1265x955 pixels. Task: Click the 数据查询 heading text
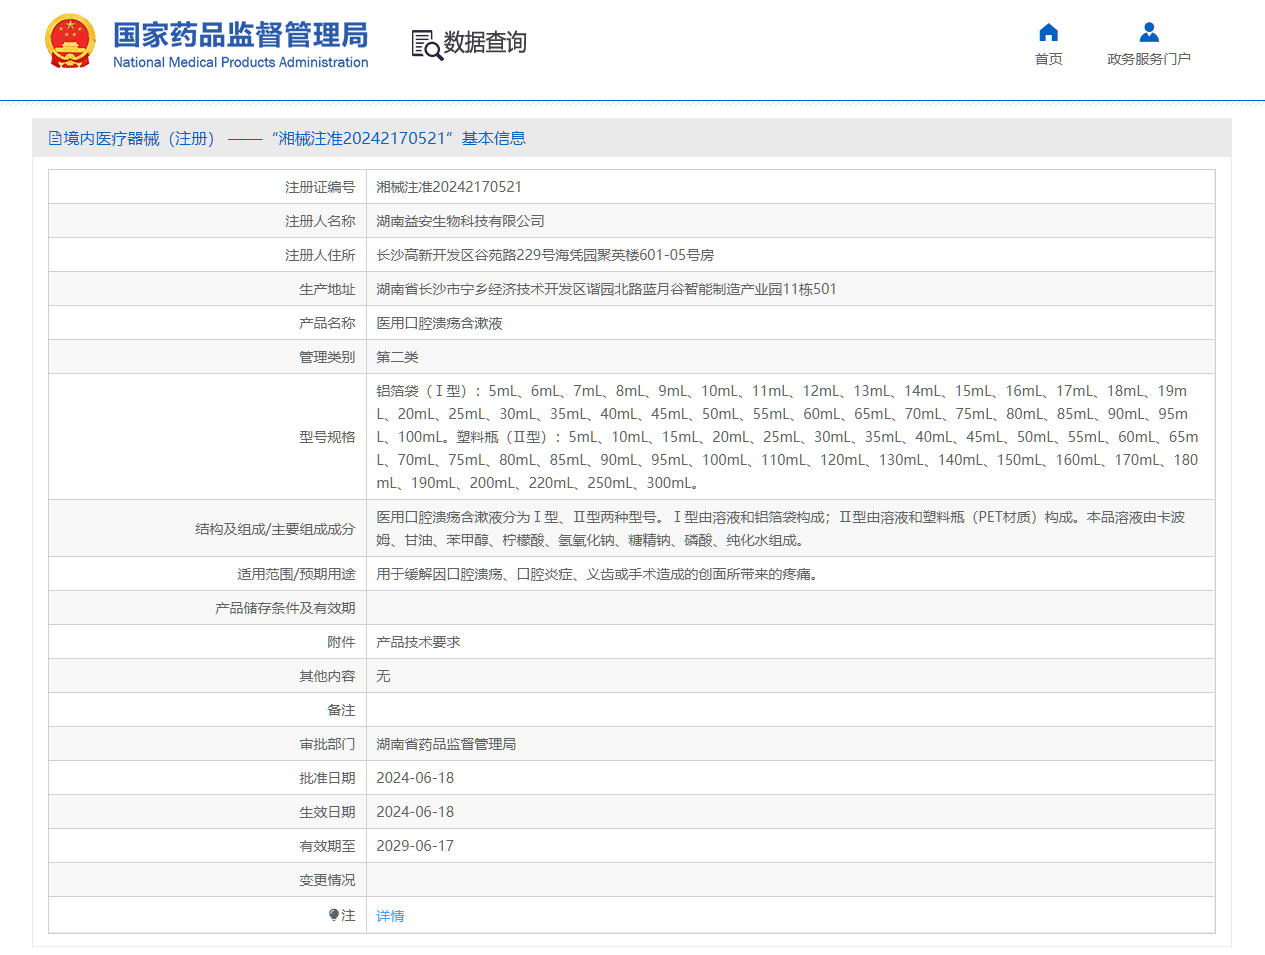(x=485, y=43)
